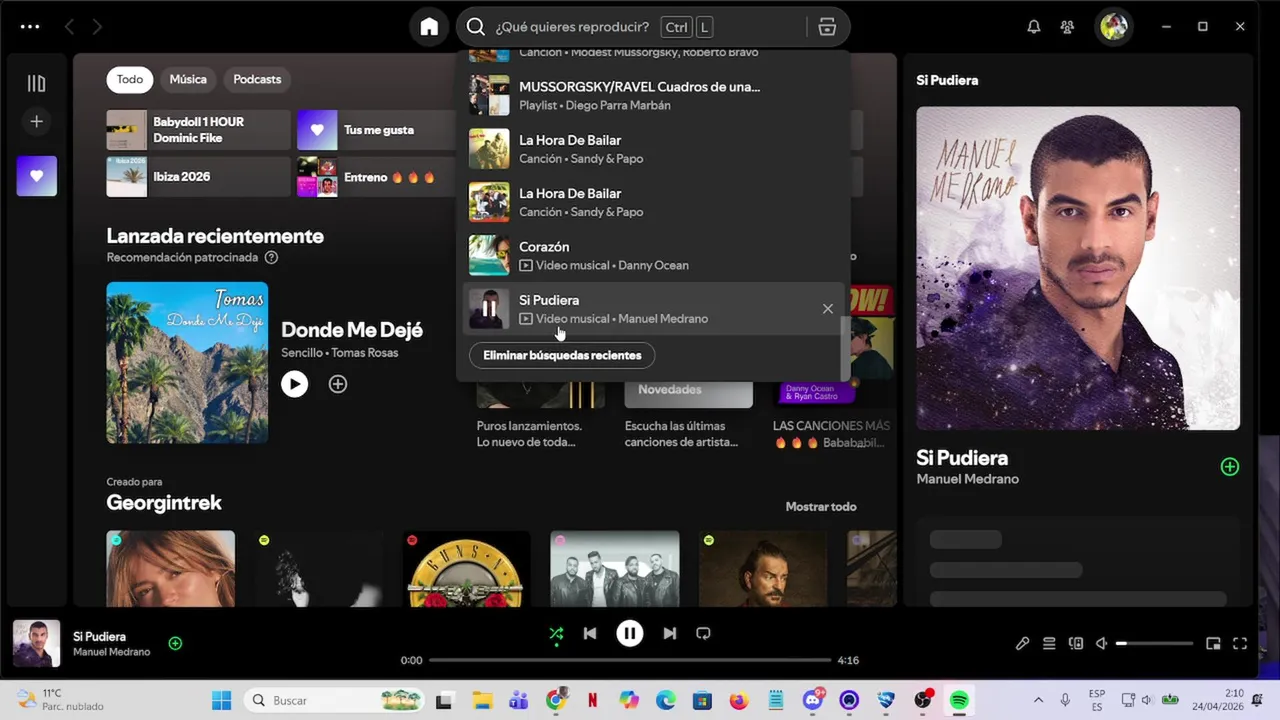Image resolution: width=1280 pixels, height=720 pixels.
Task: Mute with the volume speaker icon
Action: (1101, 644)
